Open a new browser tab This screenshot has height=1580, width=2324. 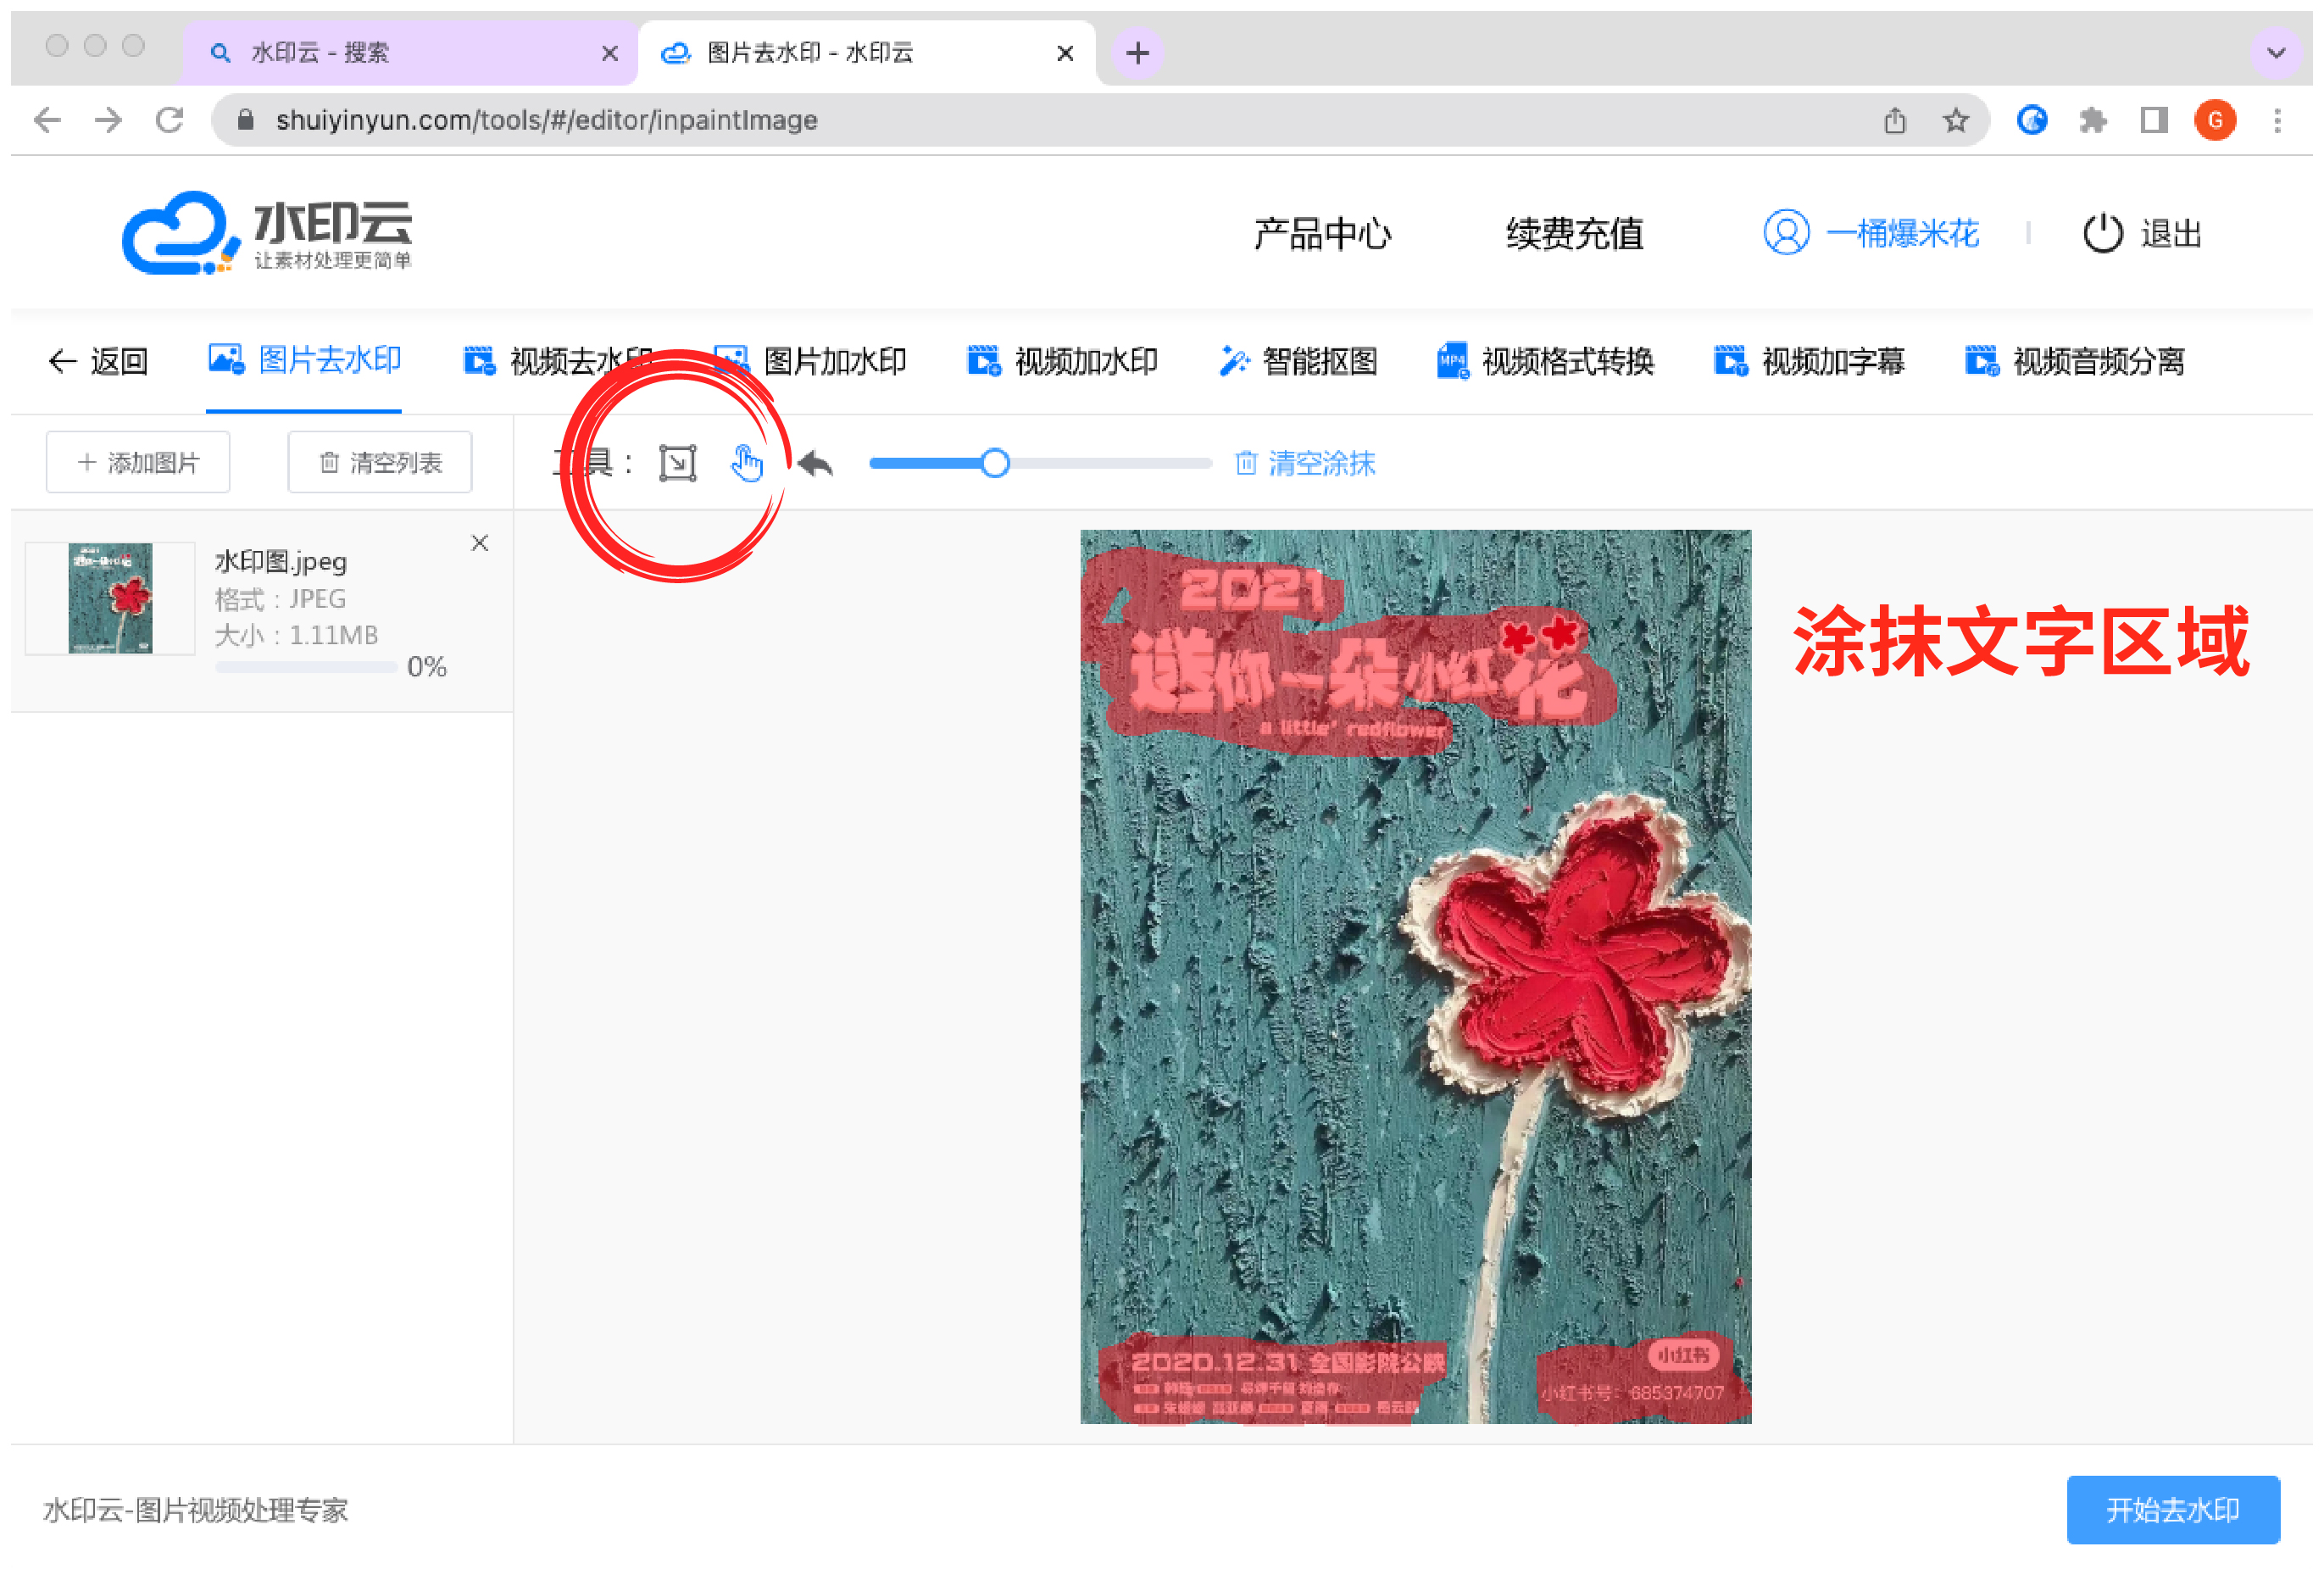(1137, 53)
